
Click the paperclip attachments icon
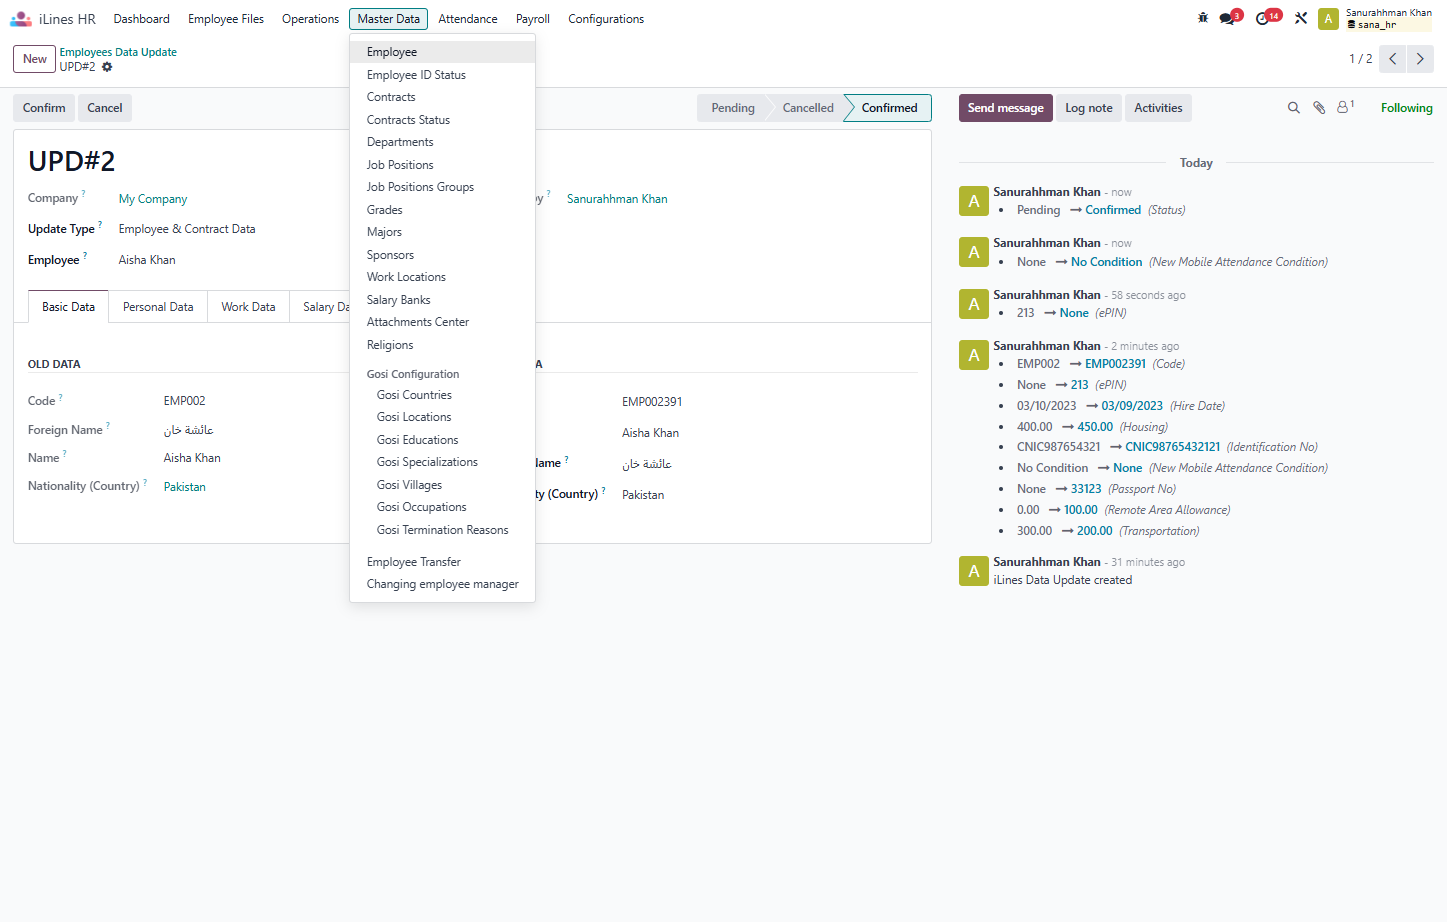point(1319,108)
